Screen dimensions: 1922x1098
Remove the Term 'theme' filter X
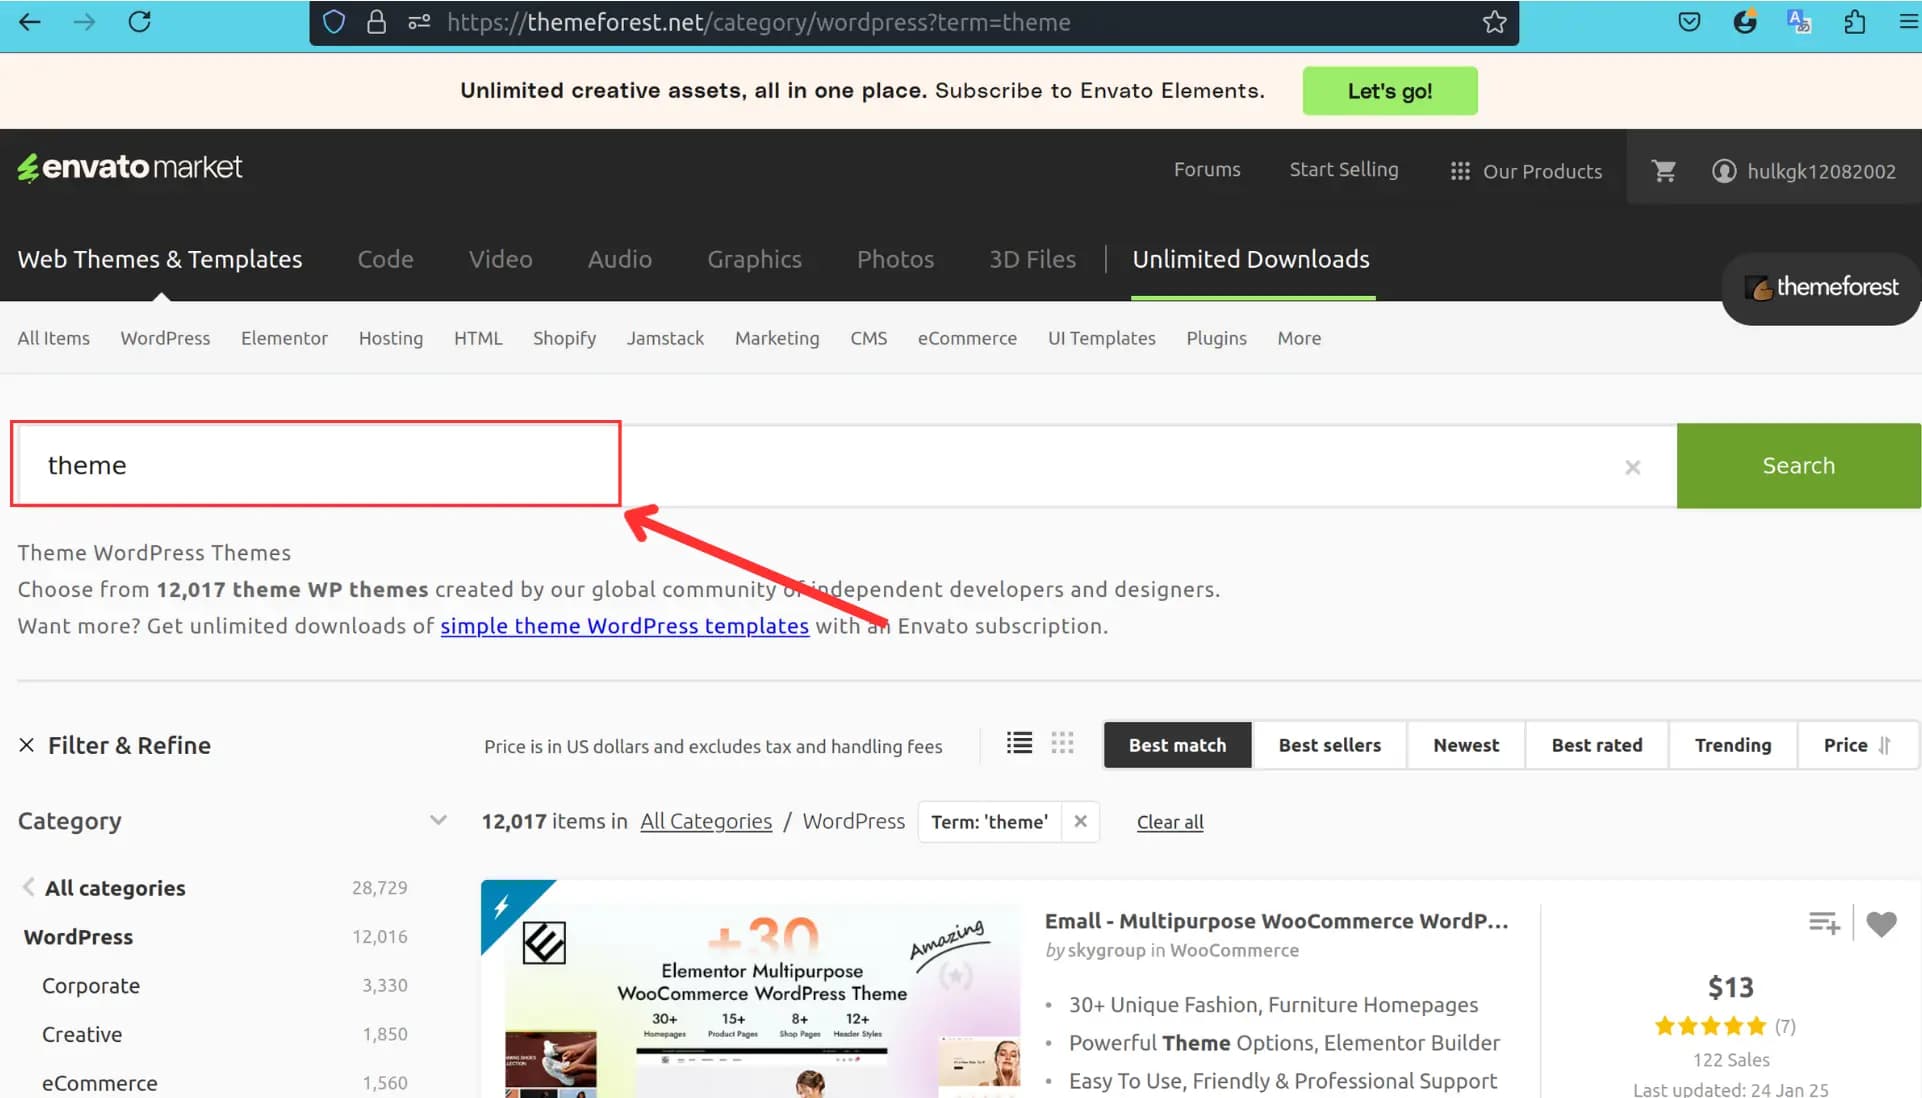1080,821
